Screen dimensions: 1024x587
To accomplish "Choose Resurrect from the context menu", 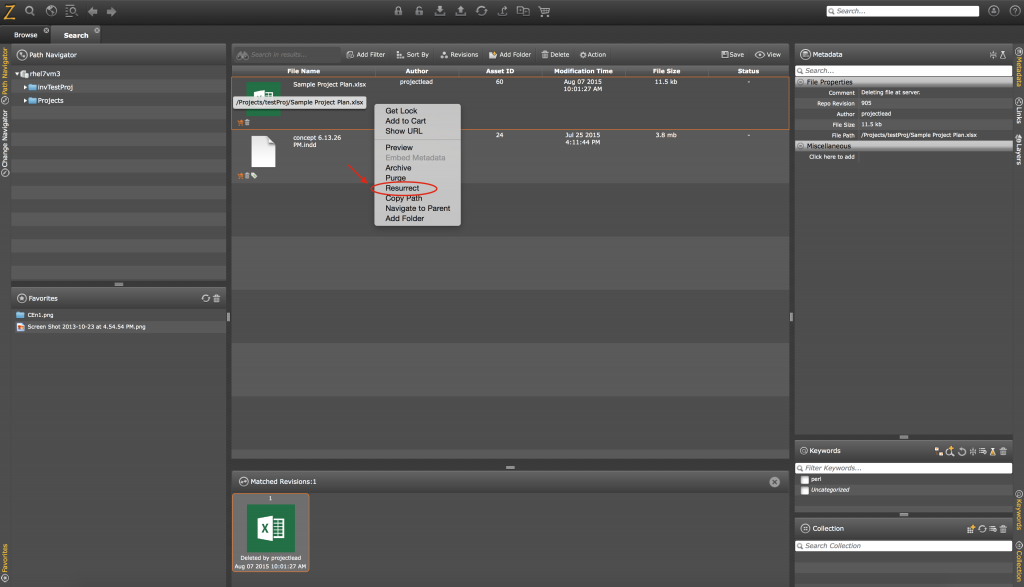I will tap(402, 188).
